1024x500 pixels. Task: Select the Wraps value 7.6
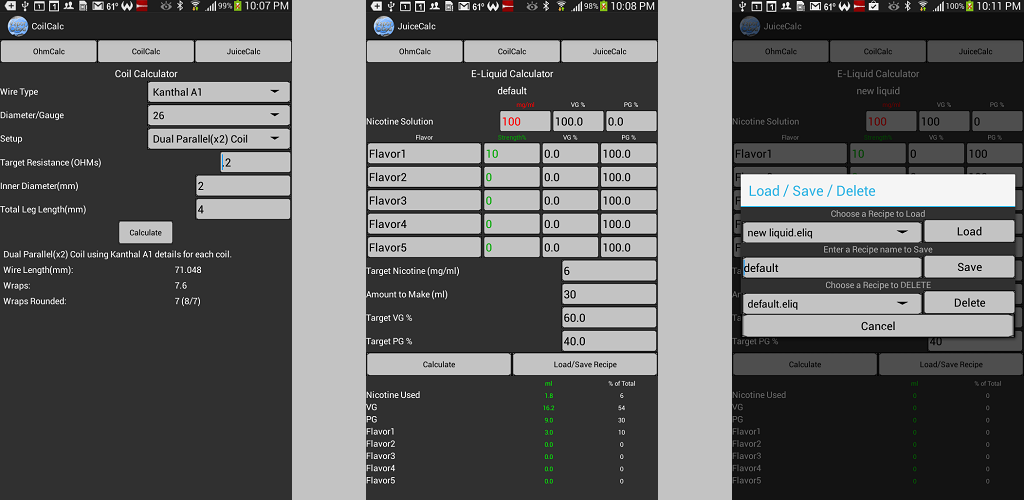click(x=181, y=285)
